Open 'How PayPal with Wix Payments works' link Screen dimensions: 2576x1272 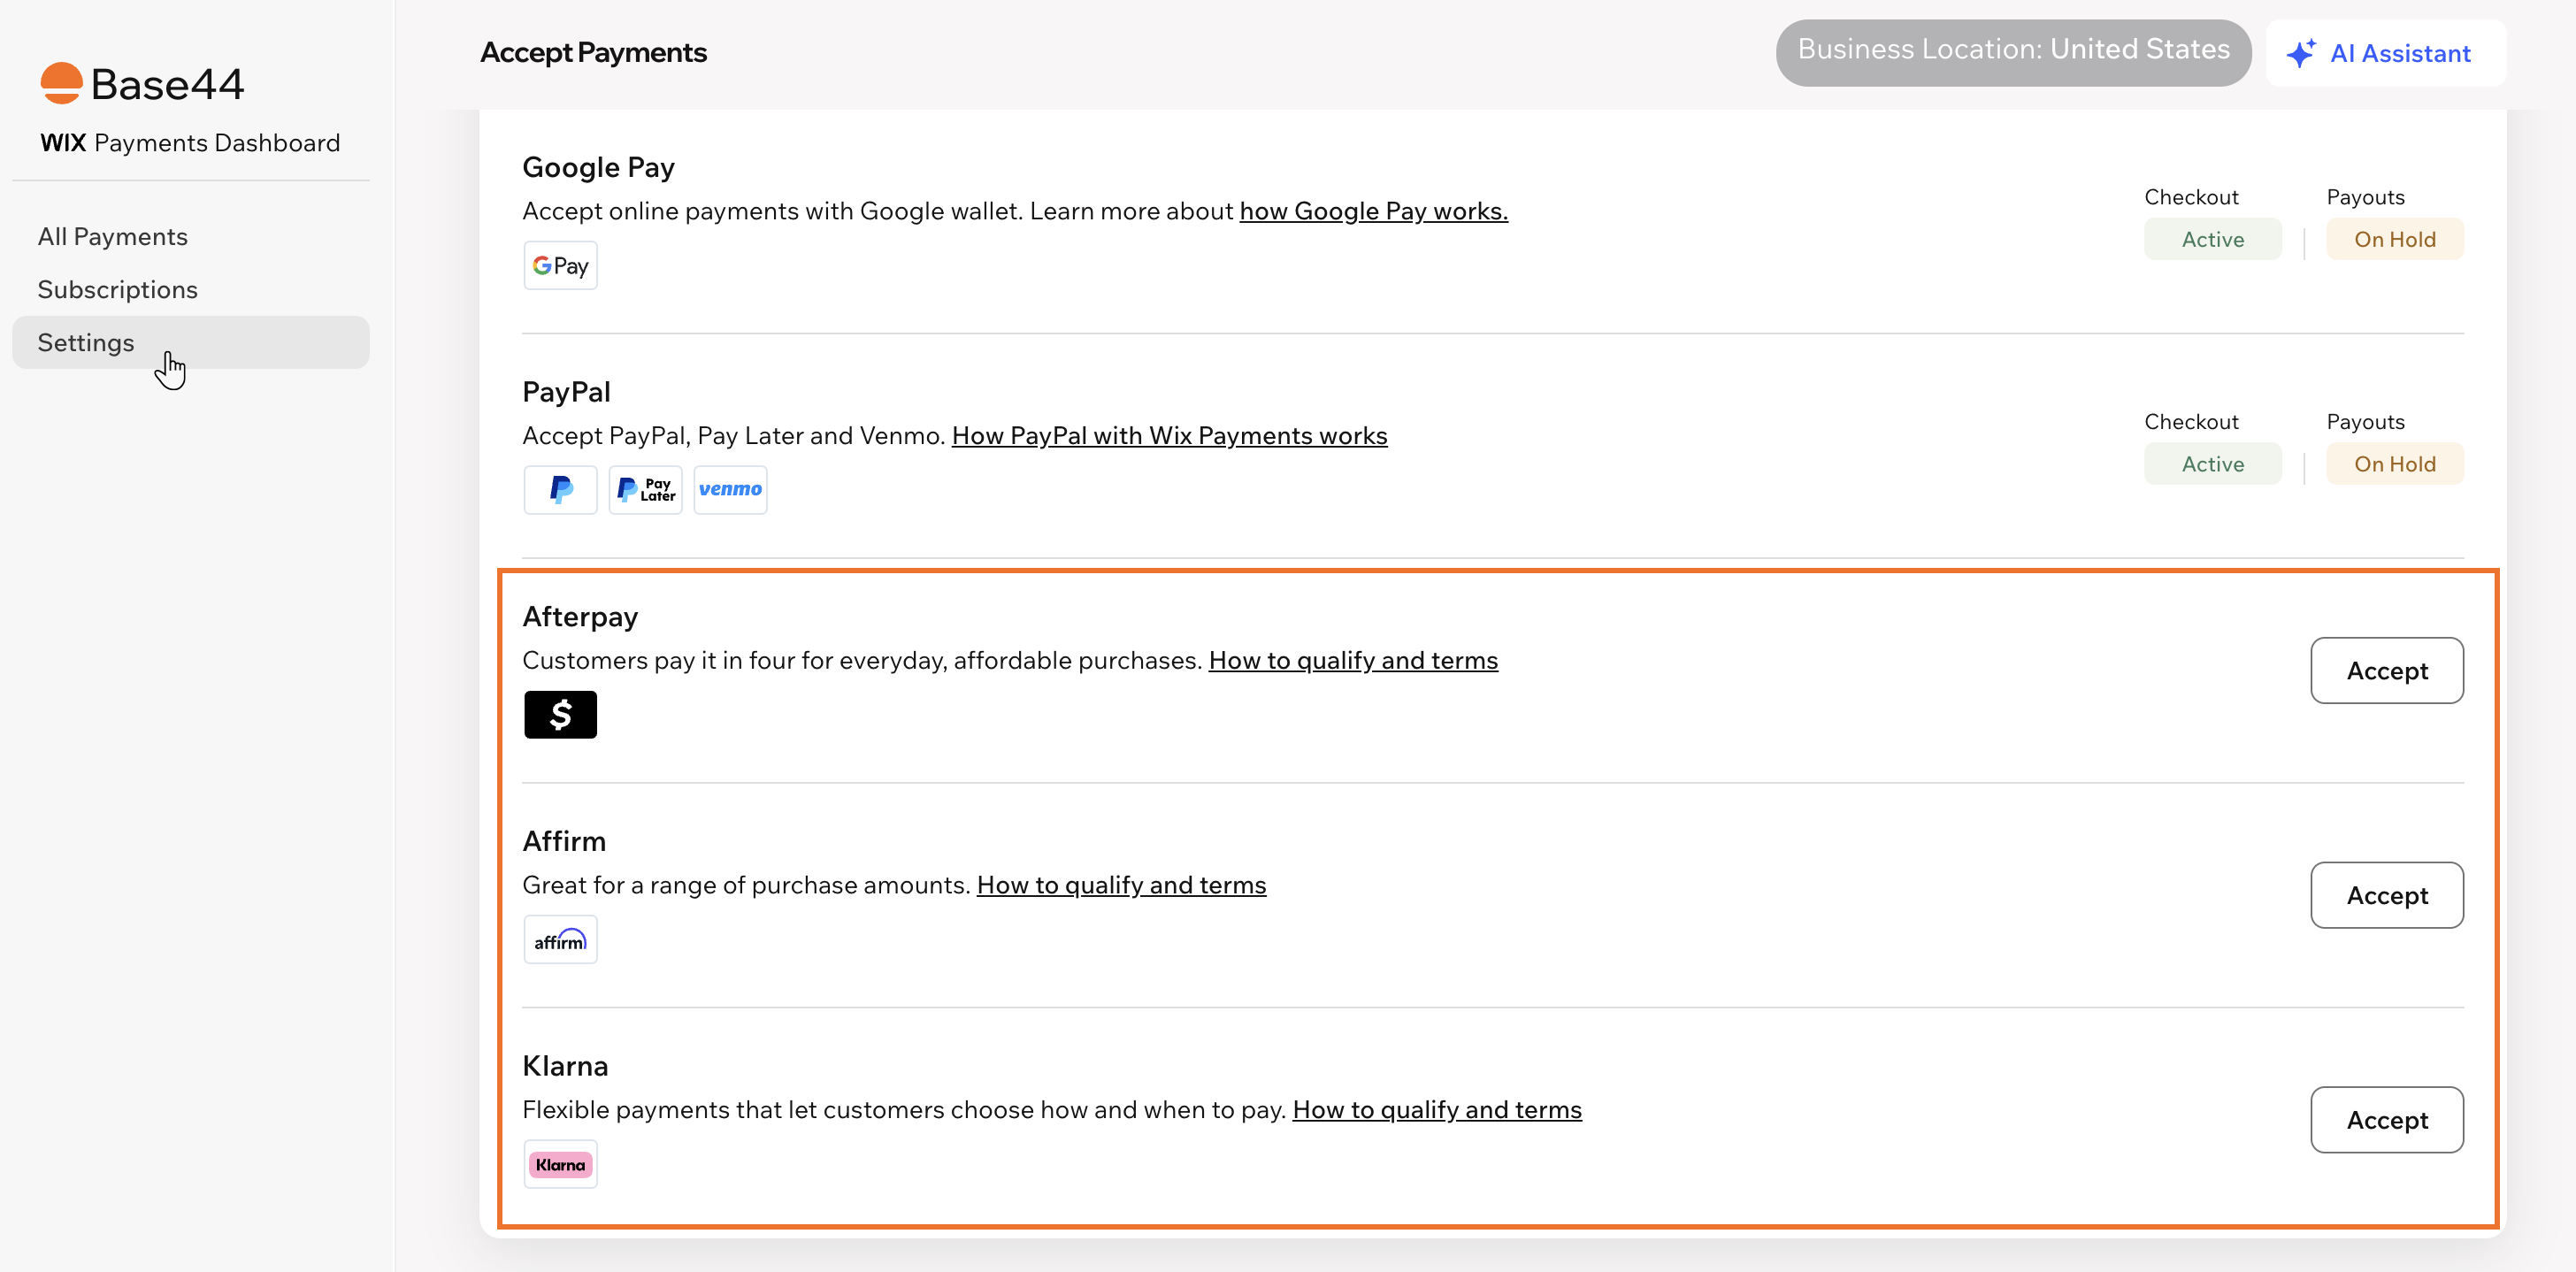1170,436
